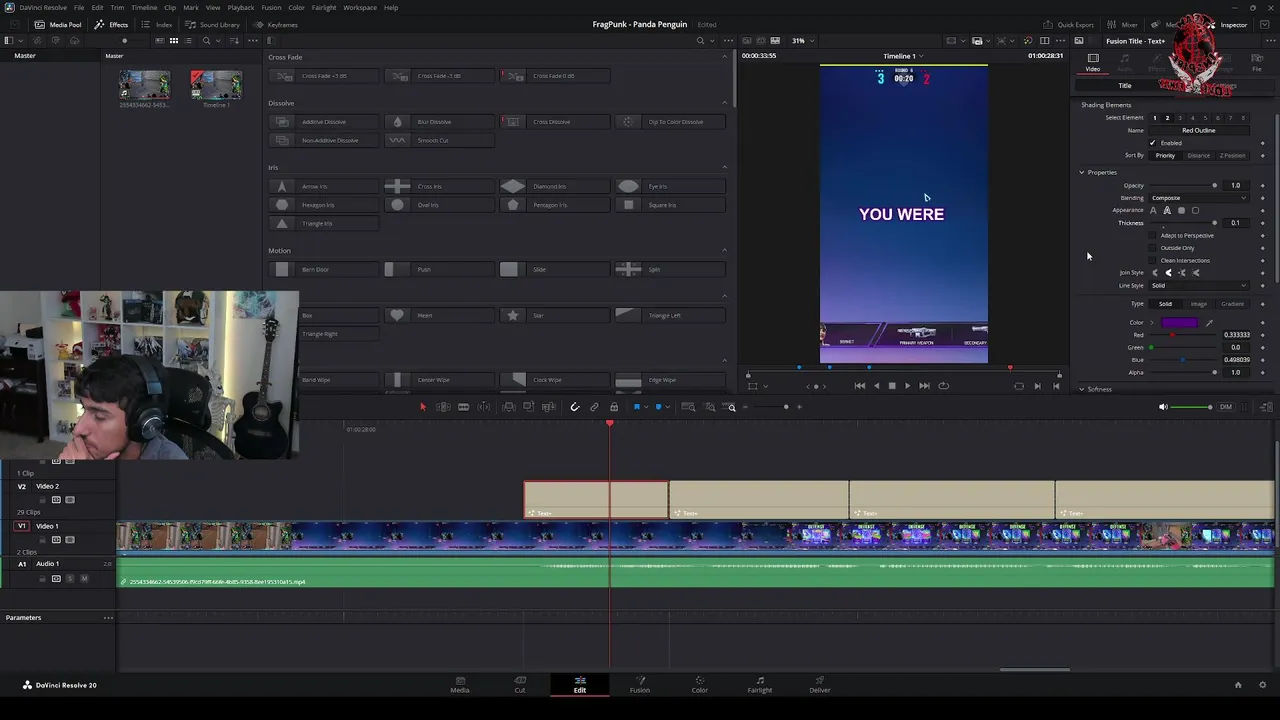Open the Timeline menu
The image size is (1280, 720).
pyautogui.click(x=144, y=7)
